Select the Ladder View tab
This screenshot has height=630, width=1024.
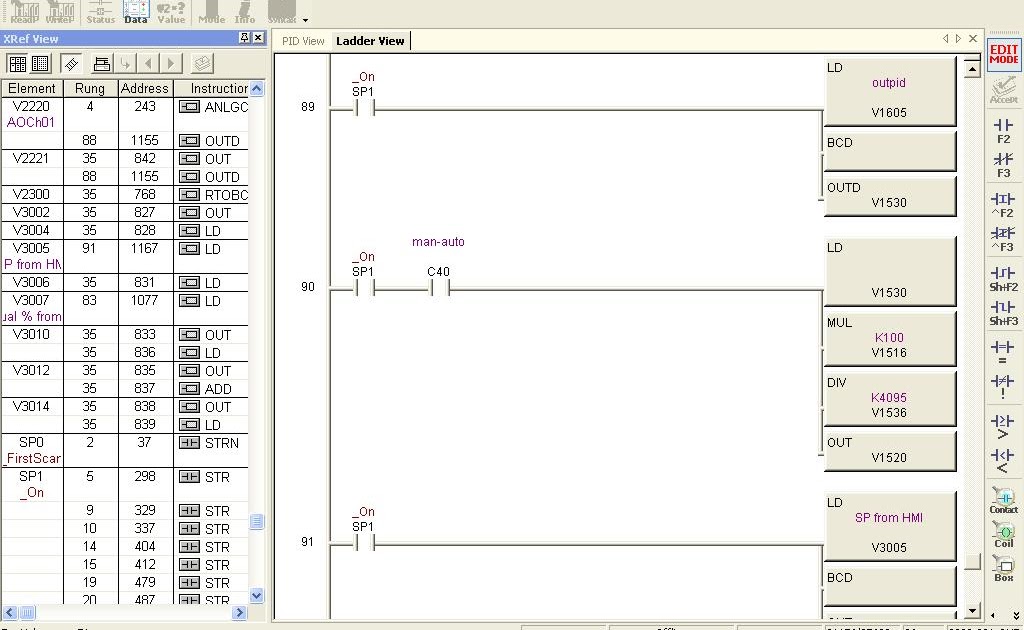pos(370,41)
